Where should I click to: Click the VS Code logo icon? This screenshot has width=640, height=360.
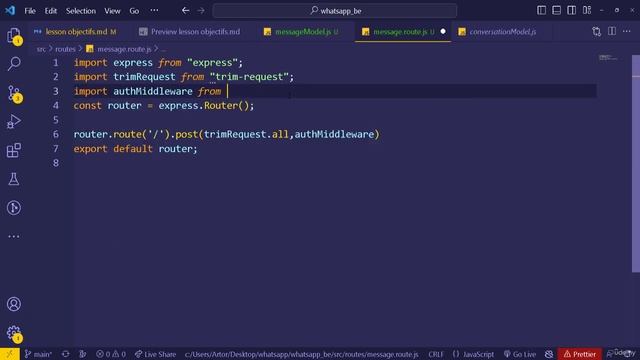(x=10, y=11)
